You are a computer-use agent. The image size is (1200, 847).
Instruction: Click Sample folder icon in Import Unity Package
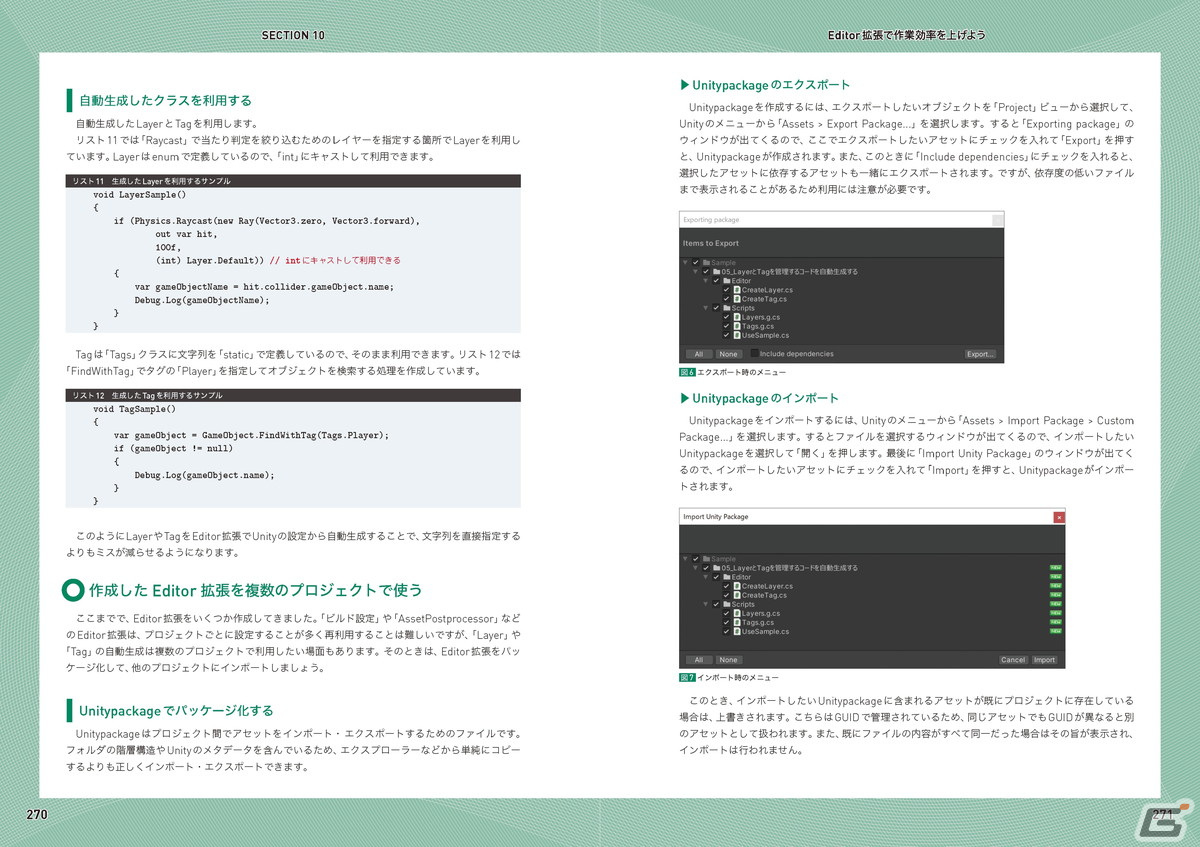(x=707, y=559)
